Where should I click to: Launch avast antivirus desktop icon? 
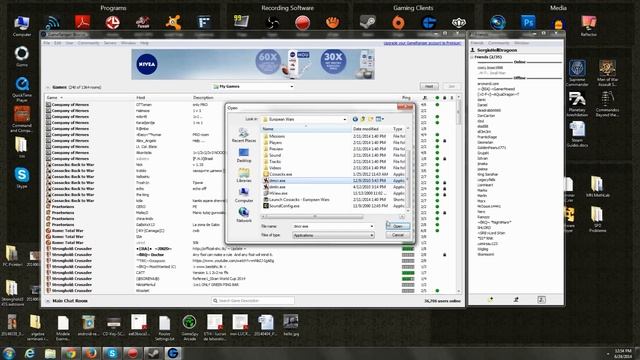click(173, 22)
